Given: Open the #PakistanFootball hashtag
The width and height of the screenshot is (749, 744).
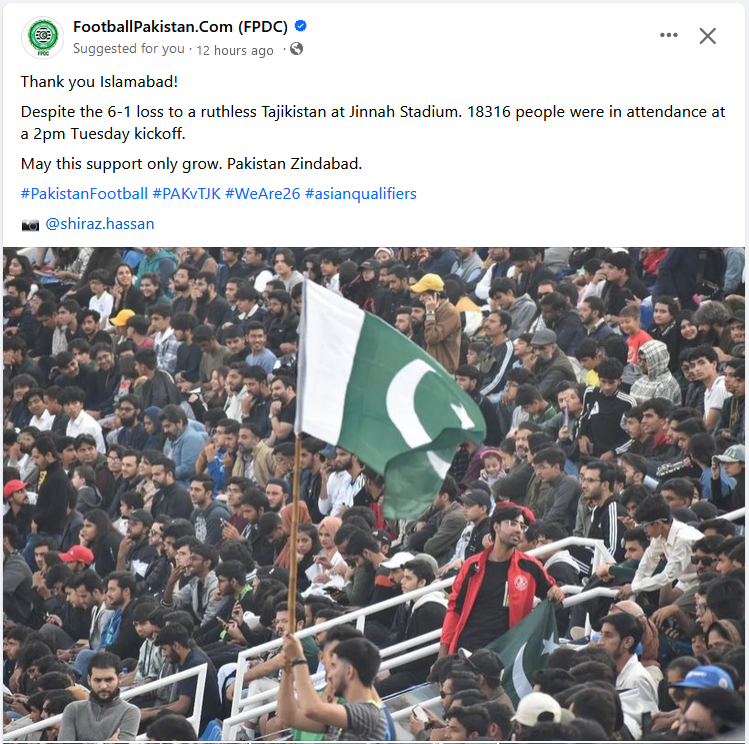Looking at the screenshot, I should (x=84, y=194).
